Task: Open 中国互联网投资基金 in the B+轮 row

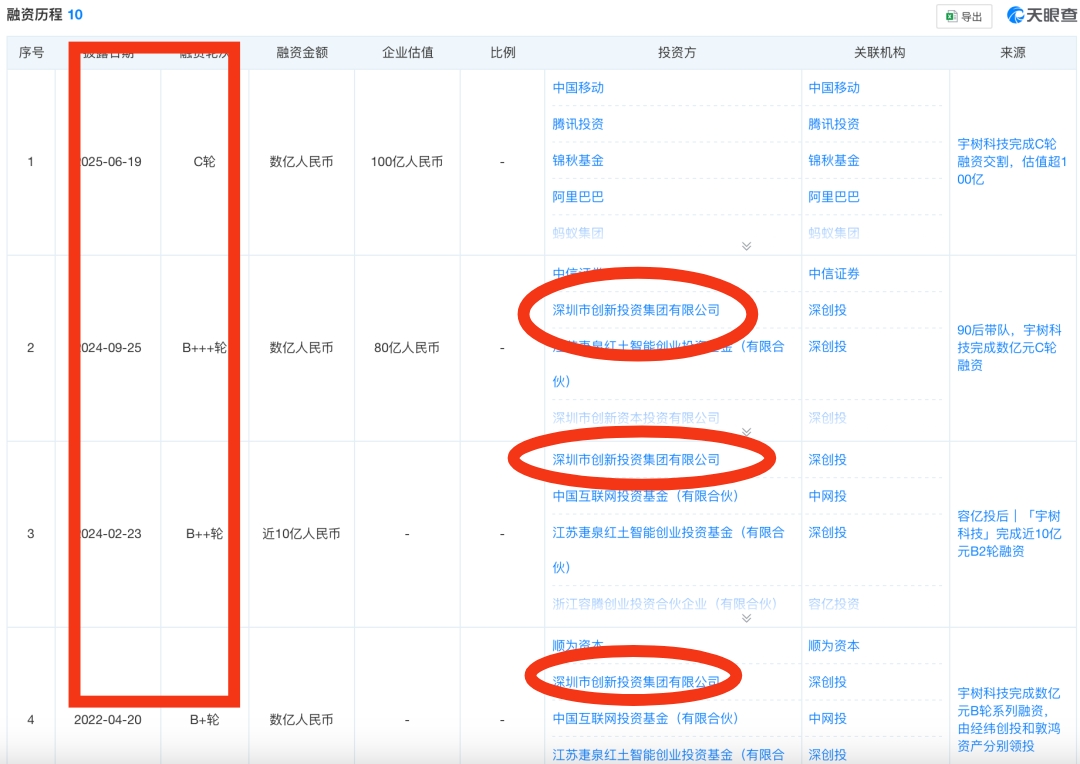Action: pos(645,719)
